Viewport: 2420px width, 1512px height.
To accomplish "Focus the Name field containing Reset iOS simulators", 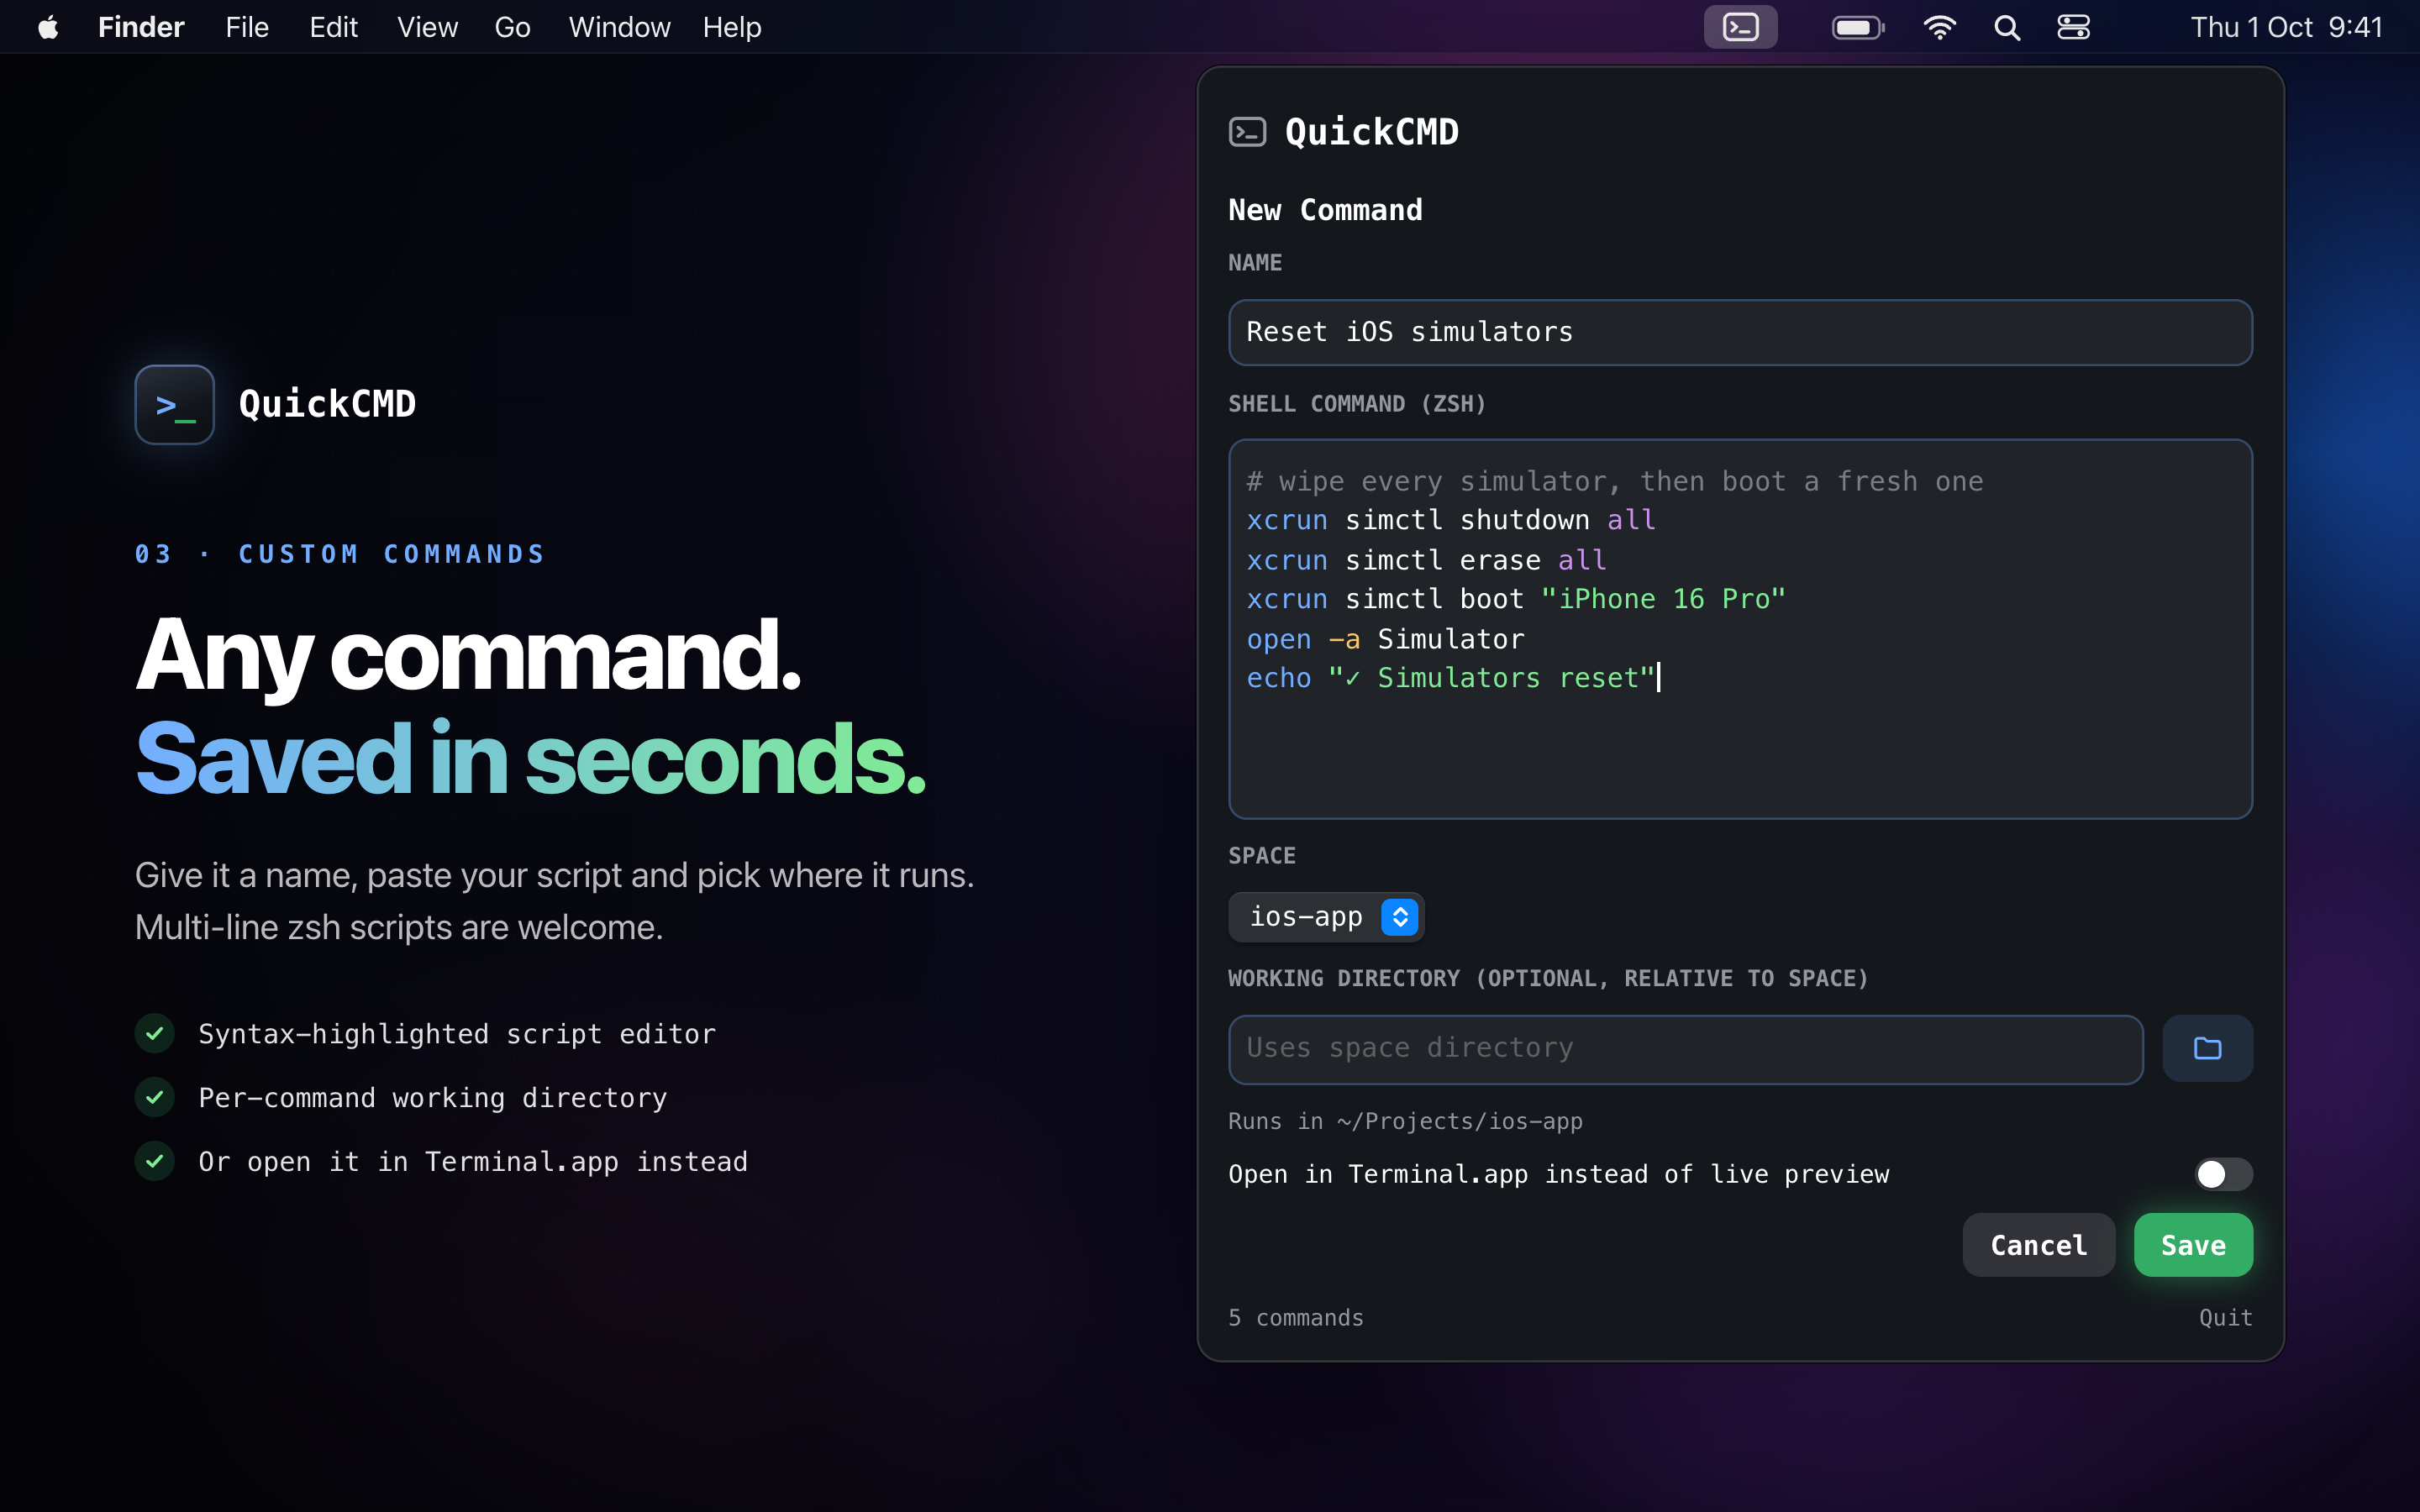I will (x=1740, y=332).
